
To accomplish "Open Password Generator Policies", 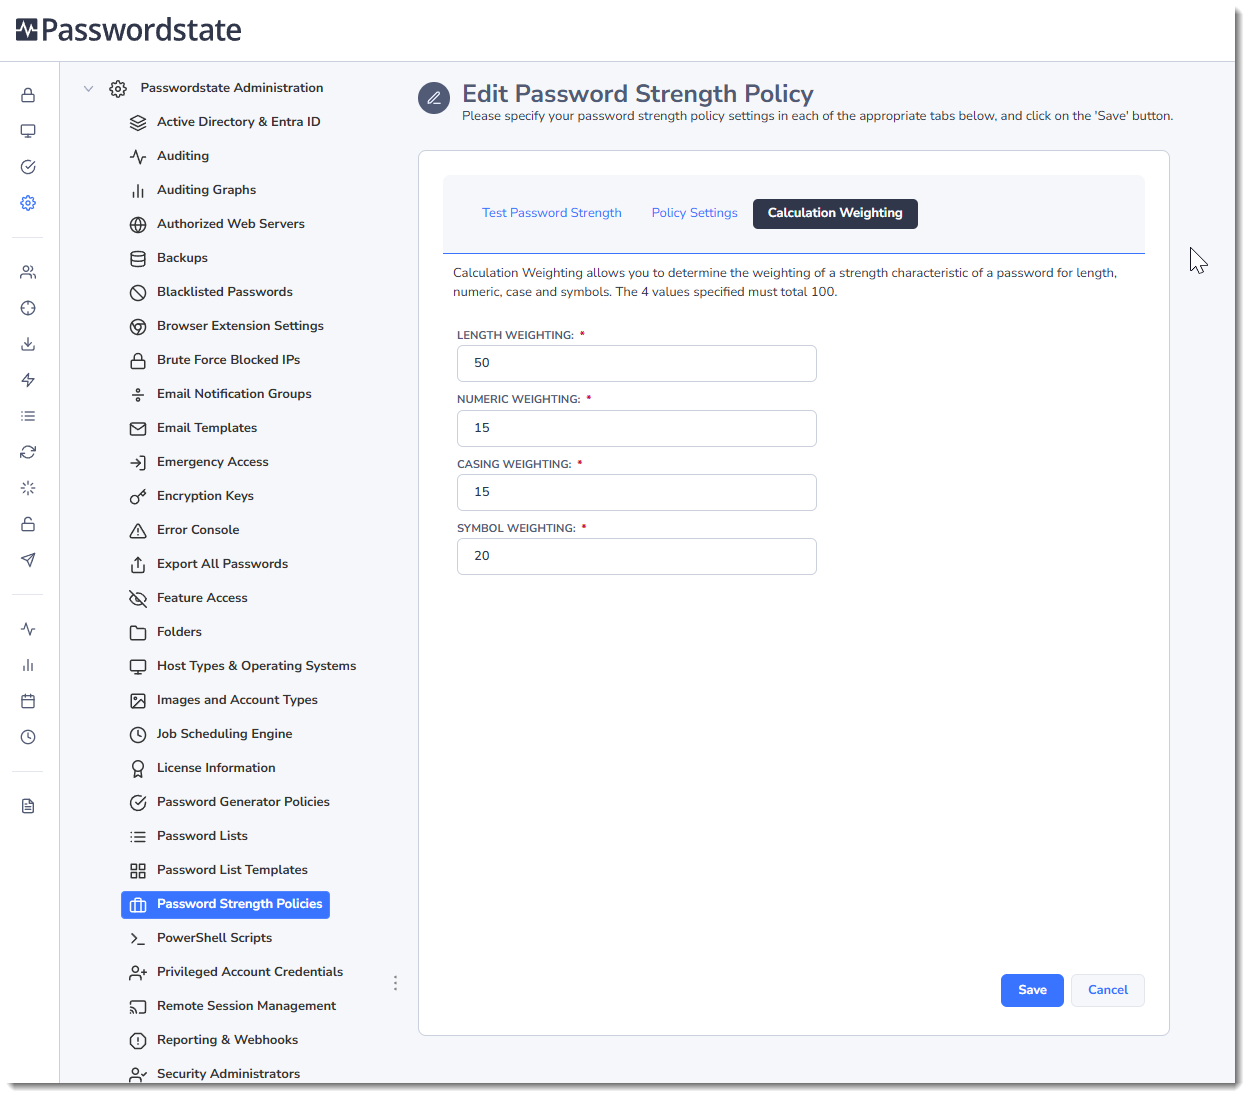I will pyautogui.click(x=243, y=802).
